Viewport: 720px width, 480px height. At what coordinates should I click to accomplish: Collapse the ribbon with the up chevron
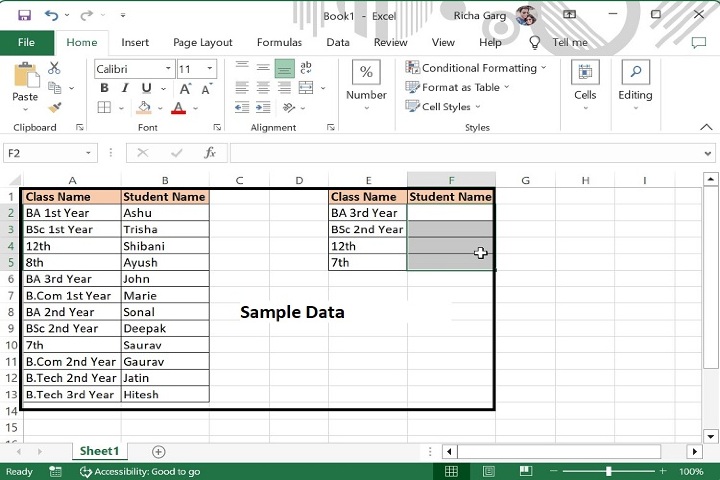pyautogui.click(x=706, y=127)
